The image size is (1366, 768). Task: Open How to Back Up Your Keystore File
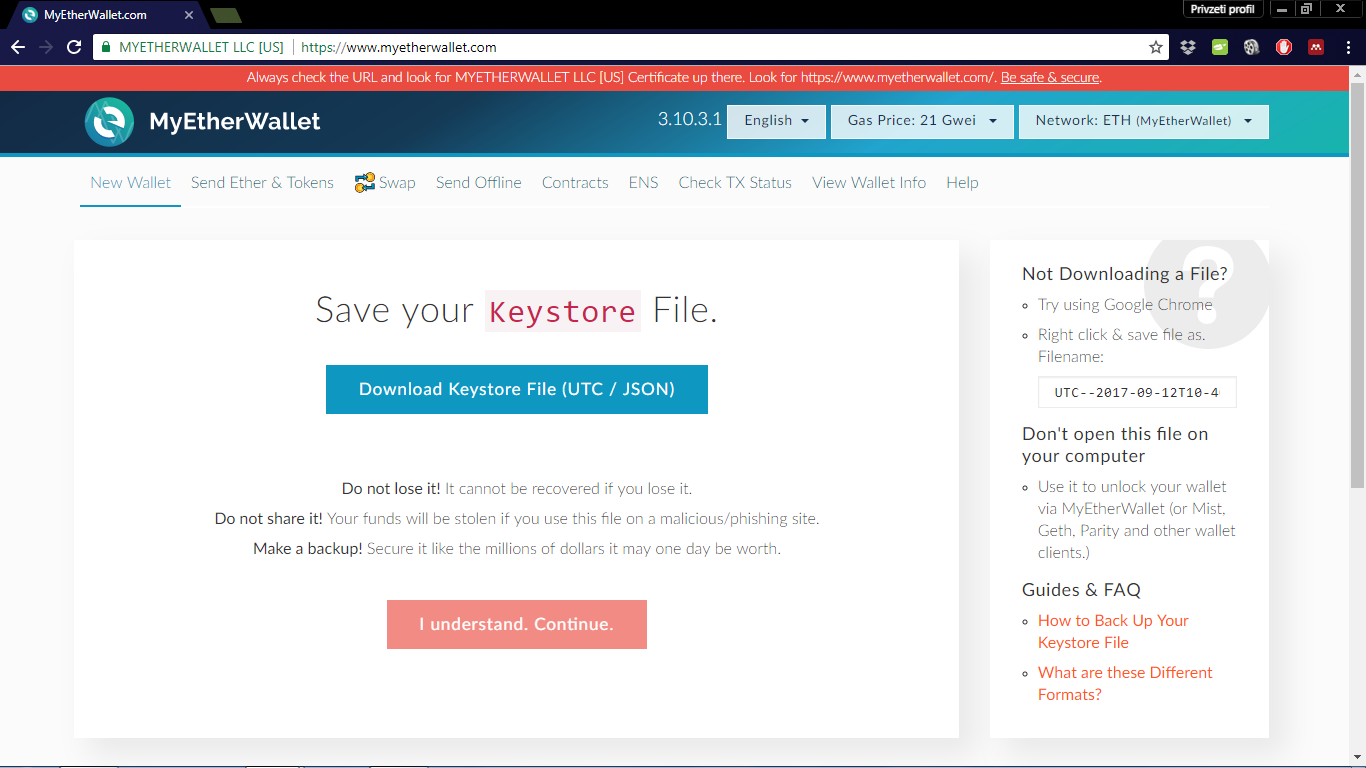[x=1113, y=632]
